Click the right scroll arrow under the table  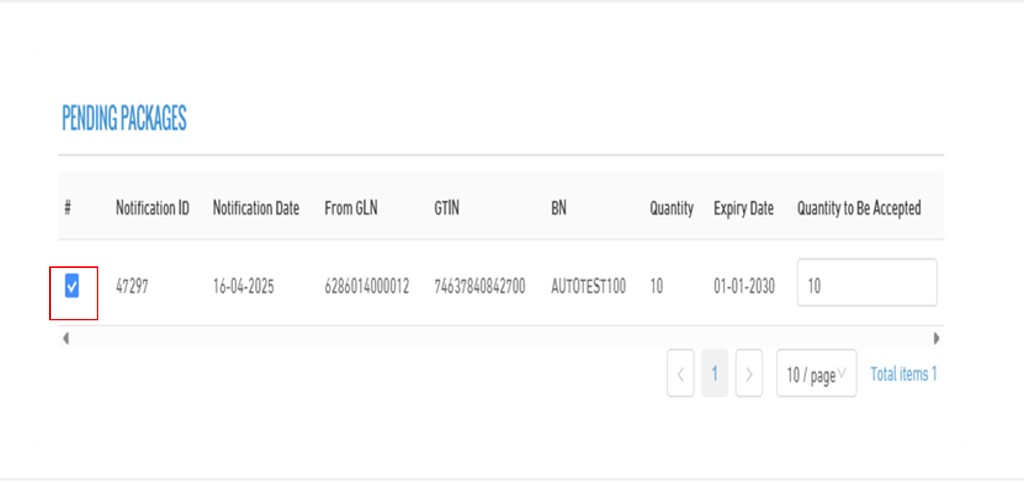pos(936,338)
